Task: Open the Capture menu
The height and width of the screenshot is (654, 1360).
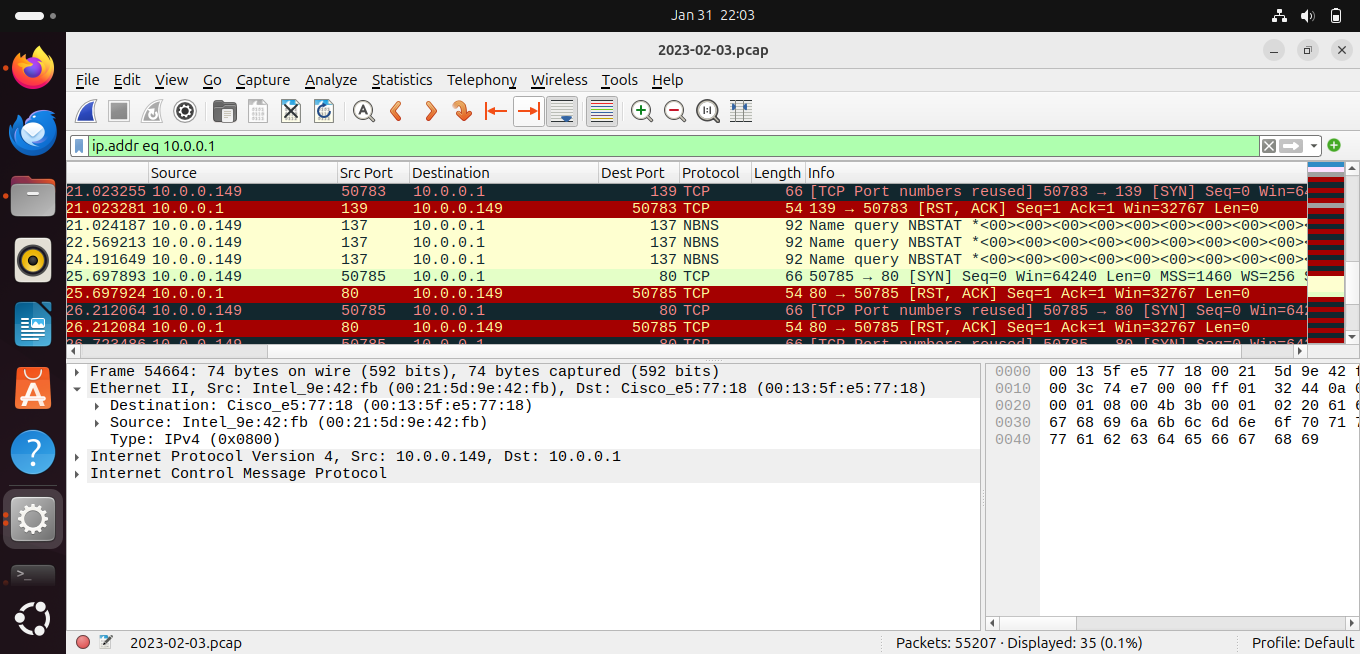Action: point(263,80)
